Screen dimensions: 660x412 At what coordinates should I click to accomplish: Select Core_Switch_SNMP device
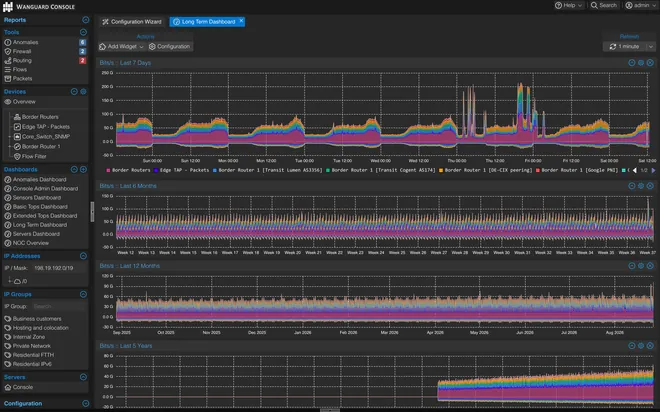click(45, 136)
